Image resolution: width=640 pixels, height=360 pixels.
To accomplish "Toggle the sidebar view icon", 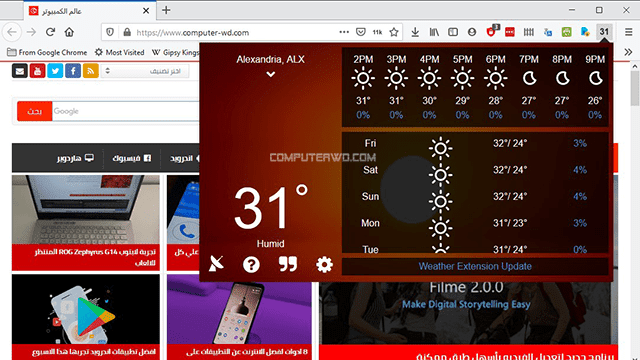I will [x=453, y=32].
